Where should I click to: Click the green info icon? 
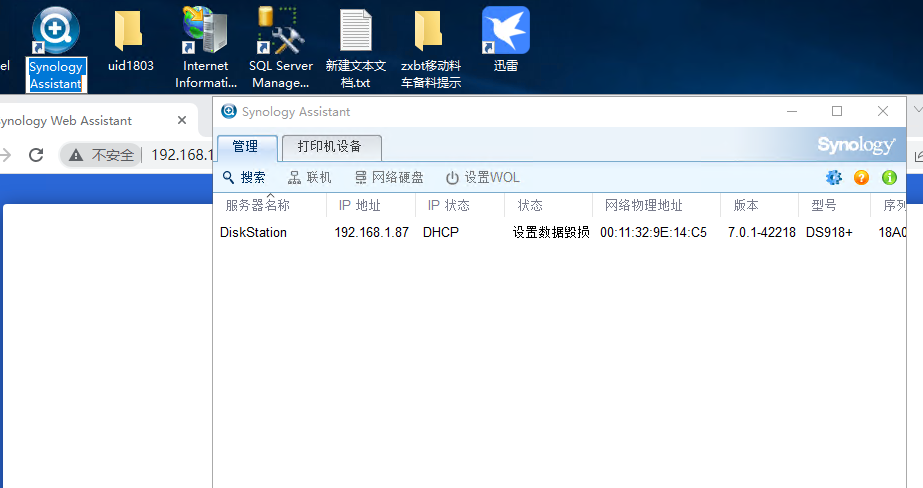click(x=889, y=178)
